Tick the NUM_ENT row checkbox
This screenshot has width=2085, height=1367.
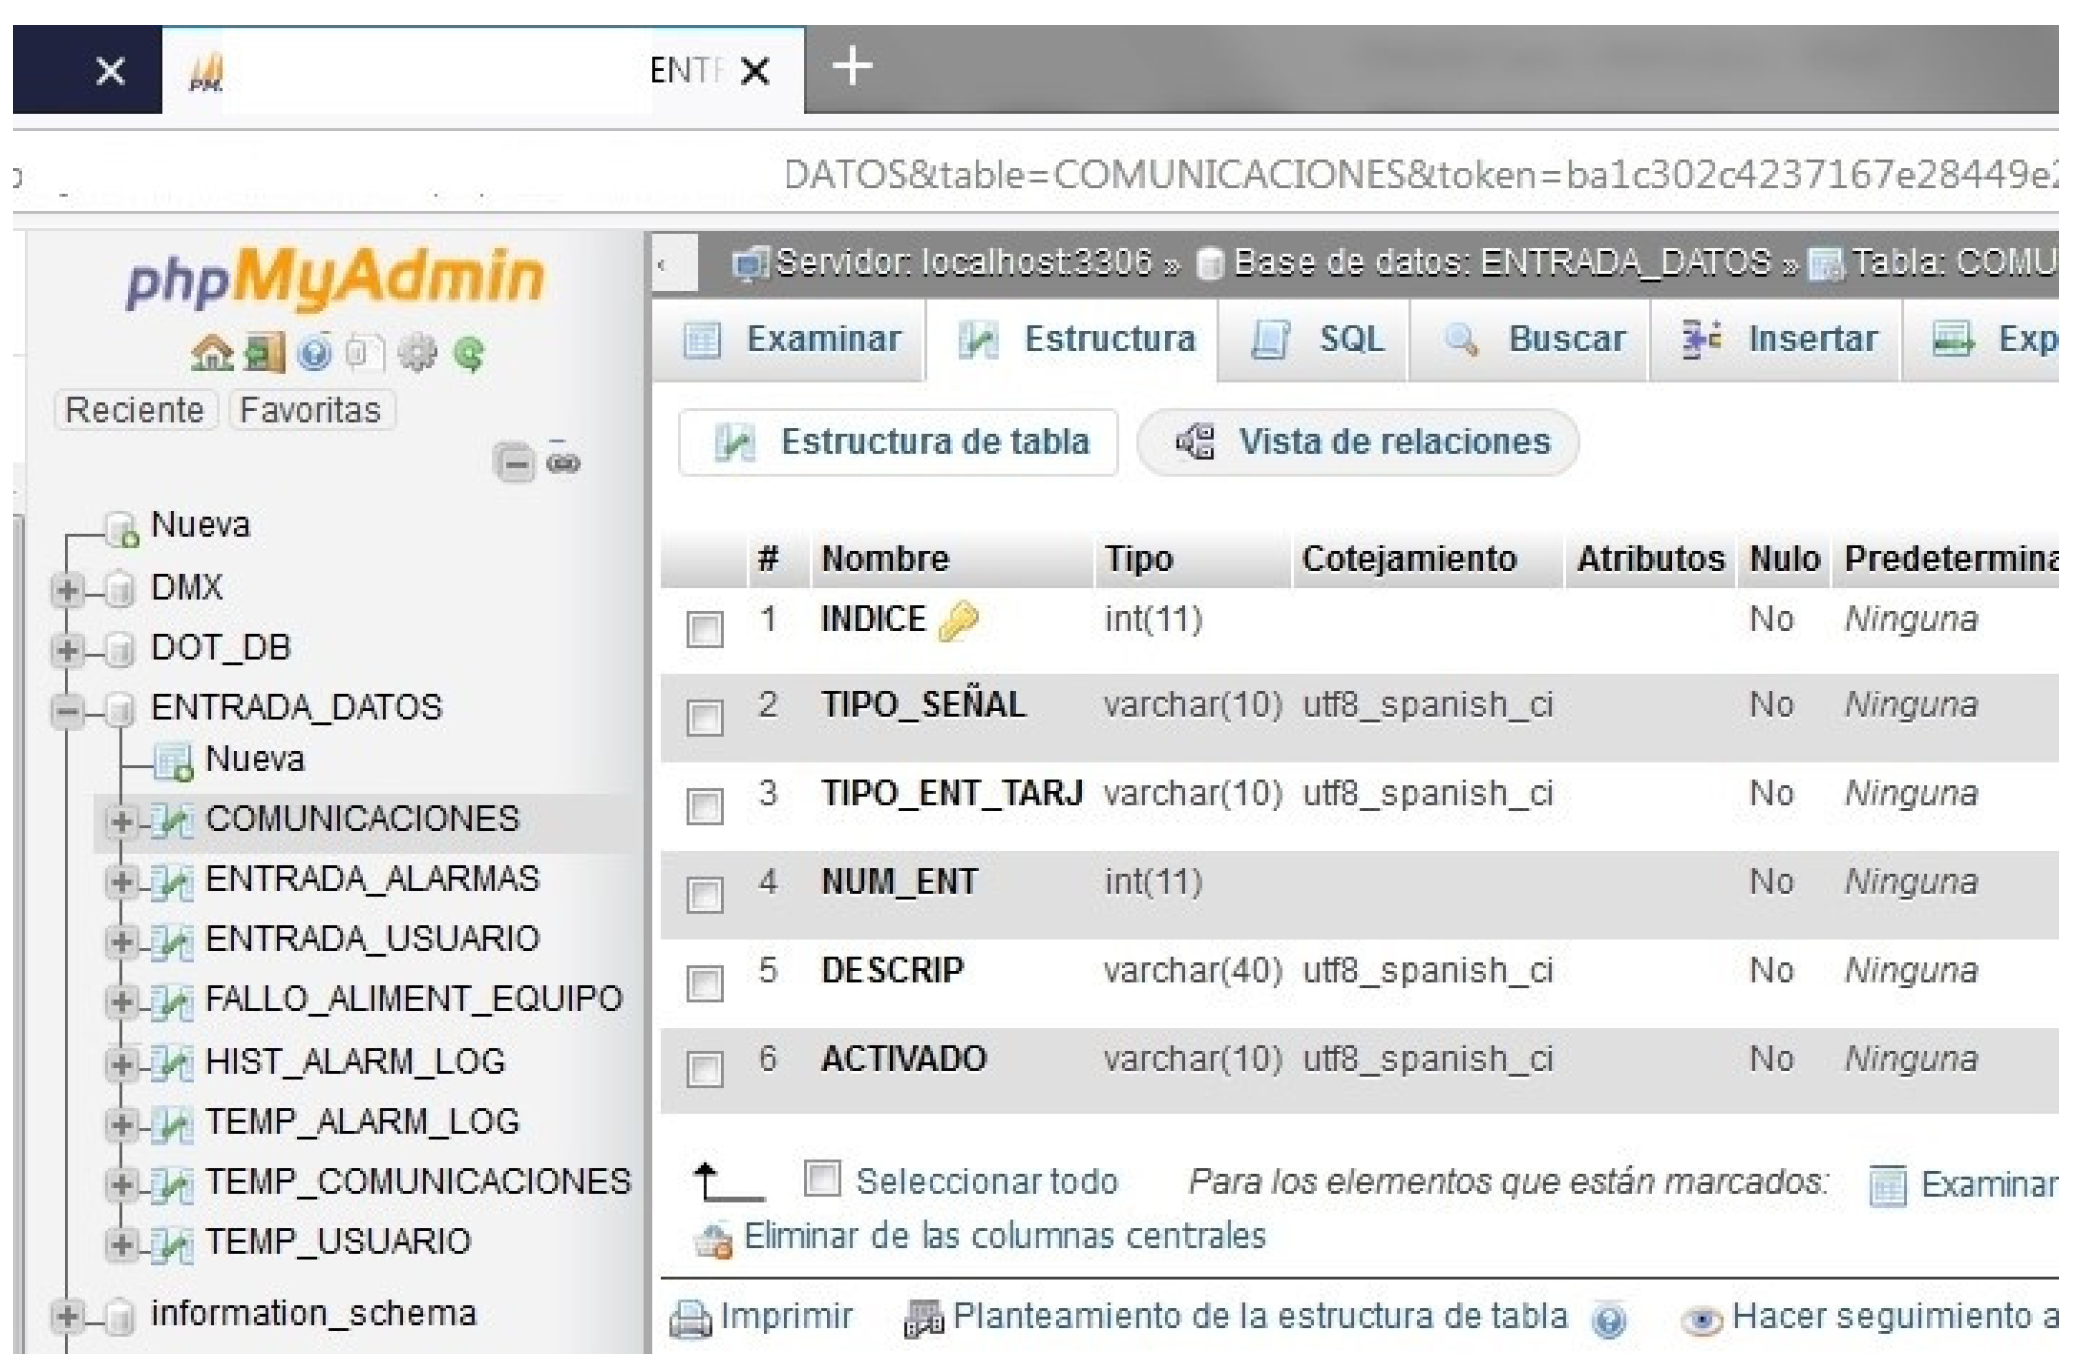point(705,894)
